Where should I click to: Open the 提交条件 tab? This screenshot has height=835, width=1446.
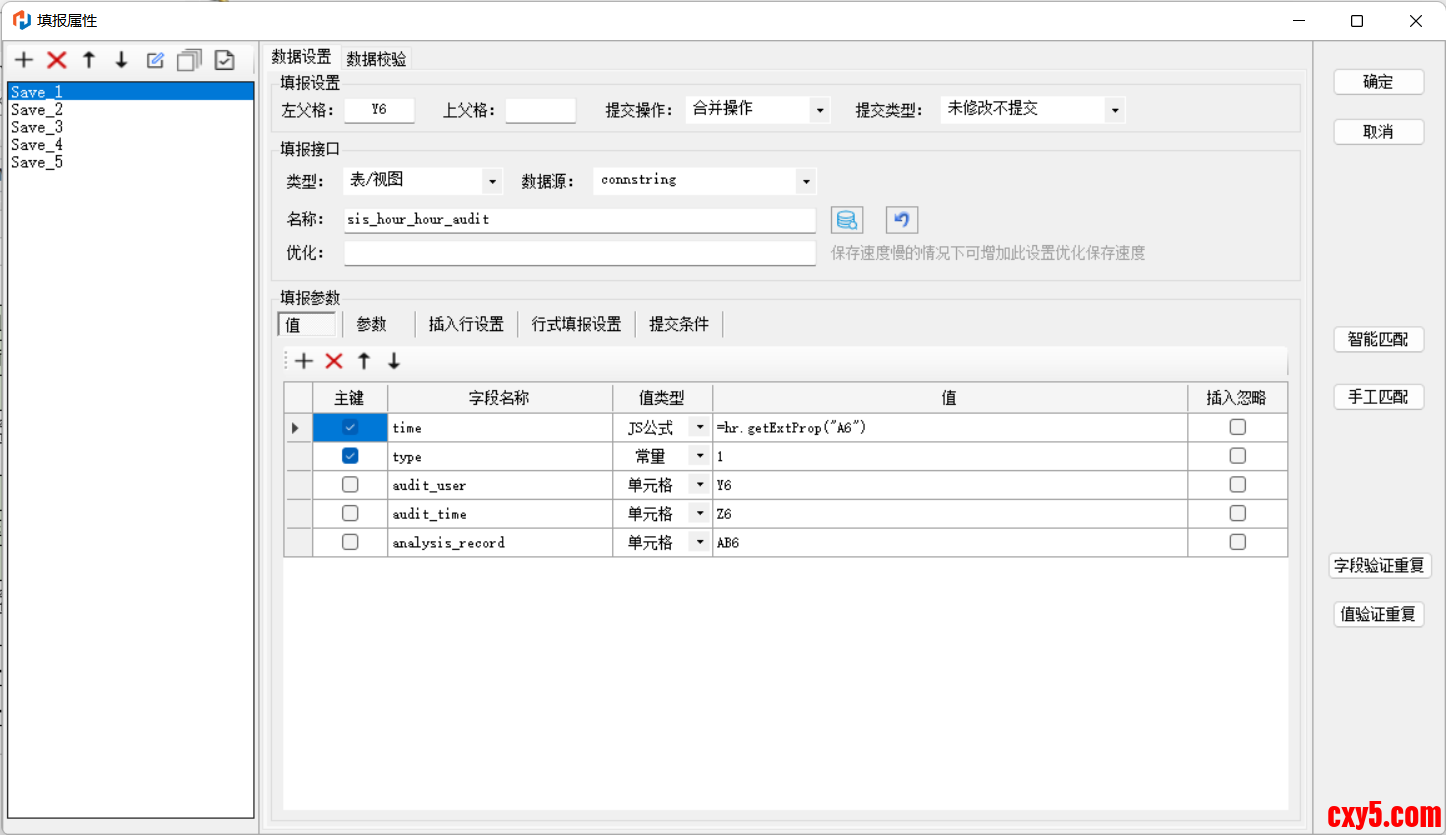678,324
